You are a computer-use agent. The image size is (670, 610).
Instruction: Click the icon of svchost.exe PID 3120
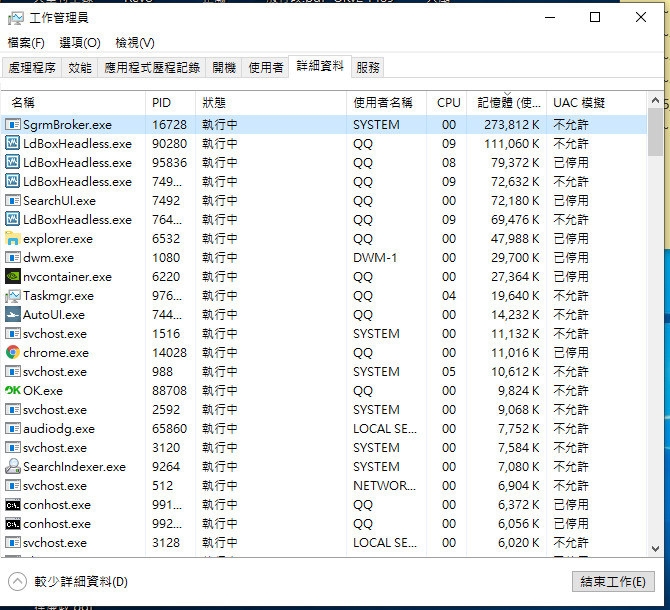click(12, 448)
